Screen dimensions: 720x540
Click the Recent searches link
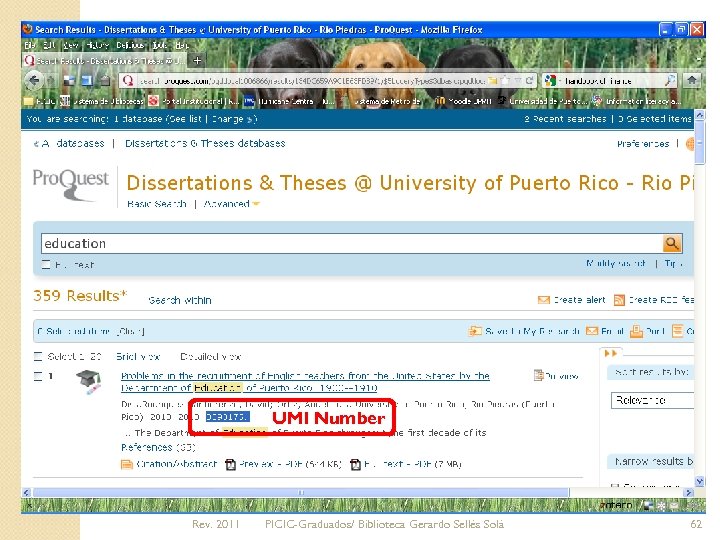tap(565, 119)
